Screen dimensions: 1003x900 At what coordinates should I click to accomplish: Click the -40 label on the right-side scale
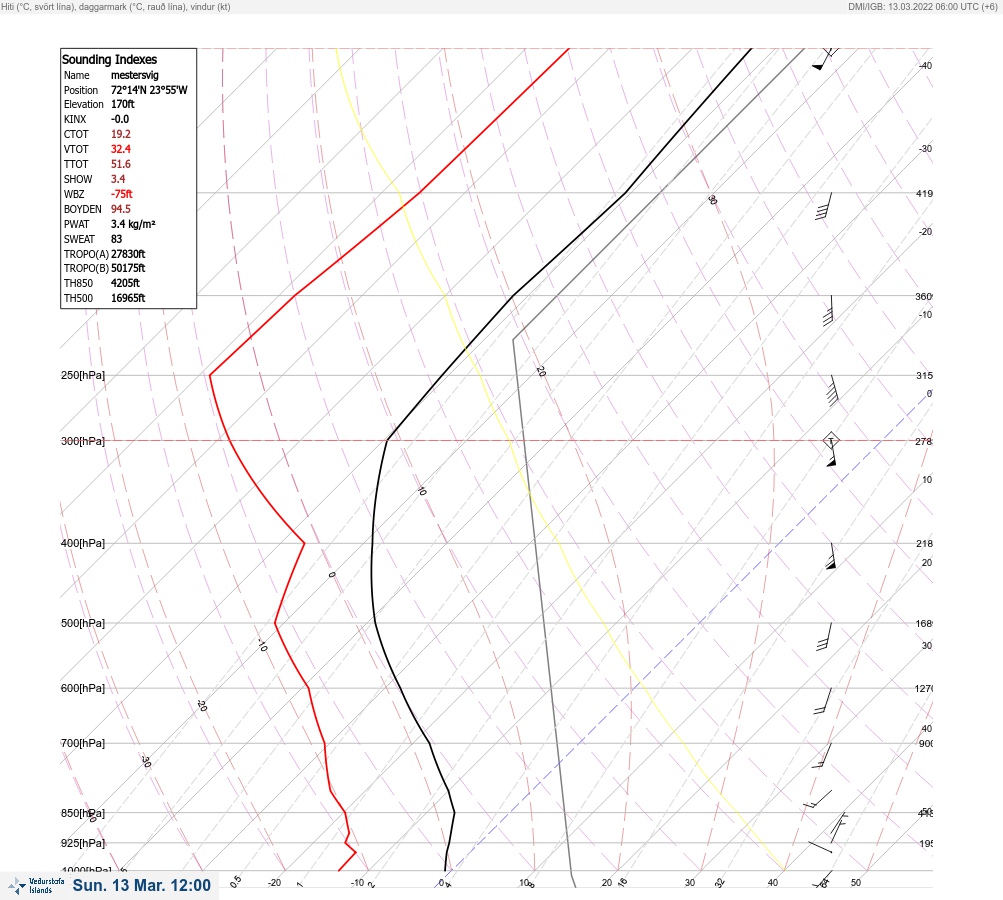pyautogui.click(x=925, y=66)
